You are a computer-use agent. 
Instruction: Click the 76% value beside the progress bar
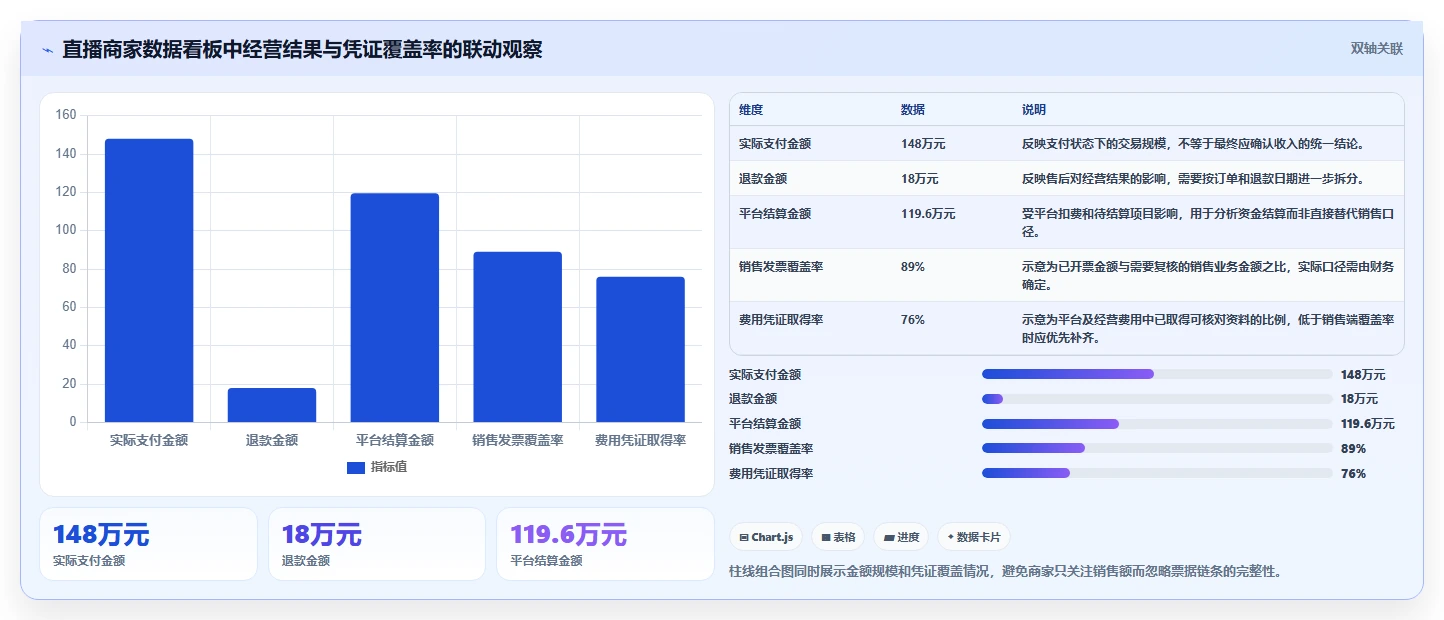coord(1353,474)
